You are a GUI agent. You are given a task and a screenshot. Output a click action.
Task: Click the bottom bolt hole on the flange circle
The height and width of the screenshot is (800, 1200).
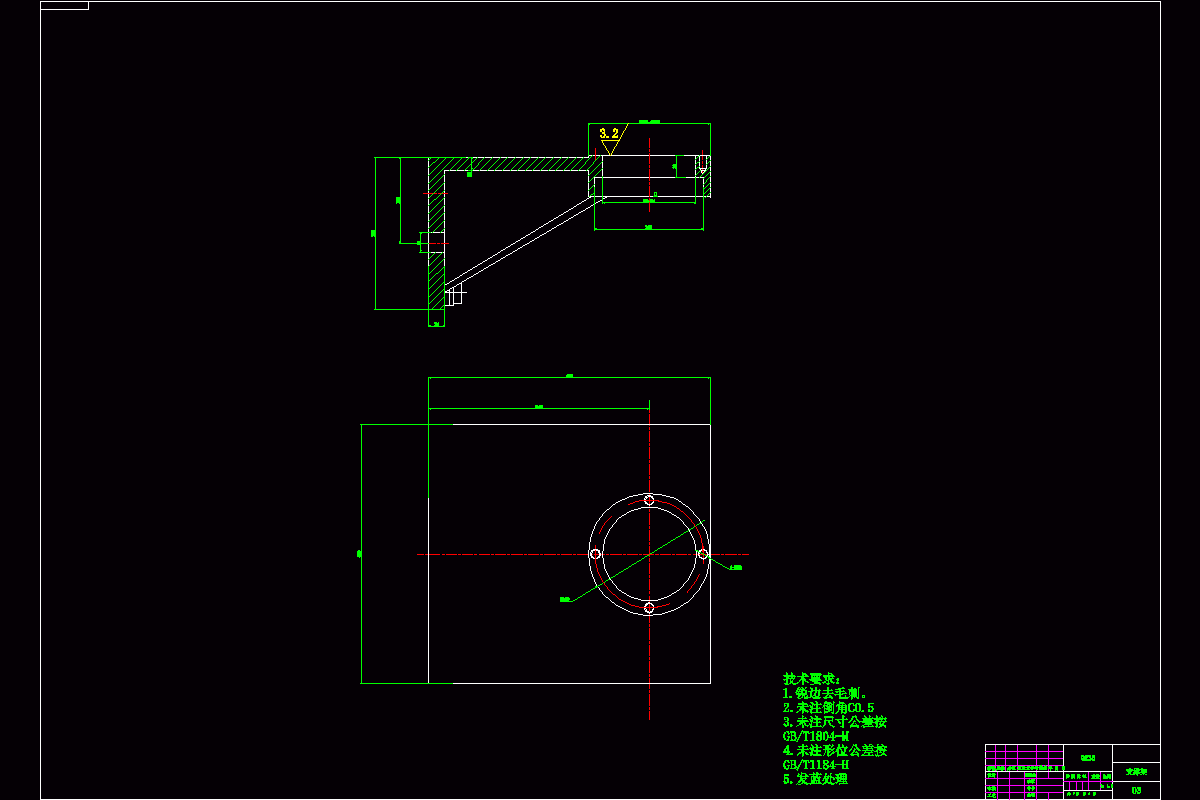tap(649, 608)
